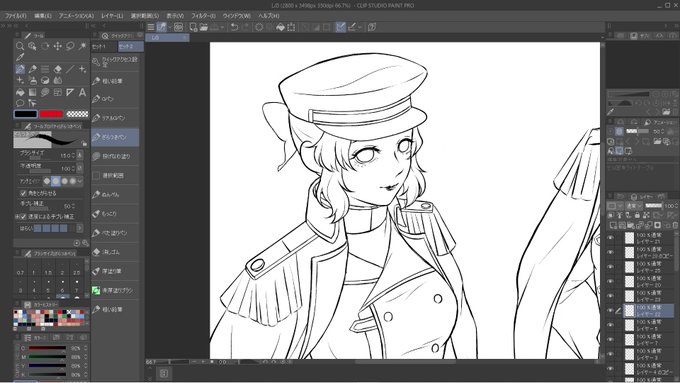The width and height of the screenshot is (680, 383).
Task: Select the Ruler tool
Action: pyautogui.click(x=70, y=92)
